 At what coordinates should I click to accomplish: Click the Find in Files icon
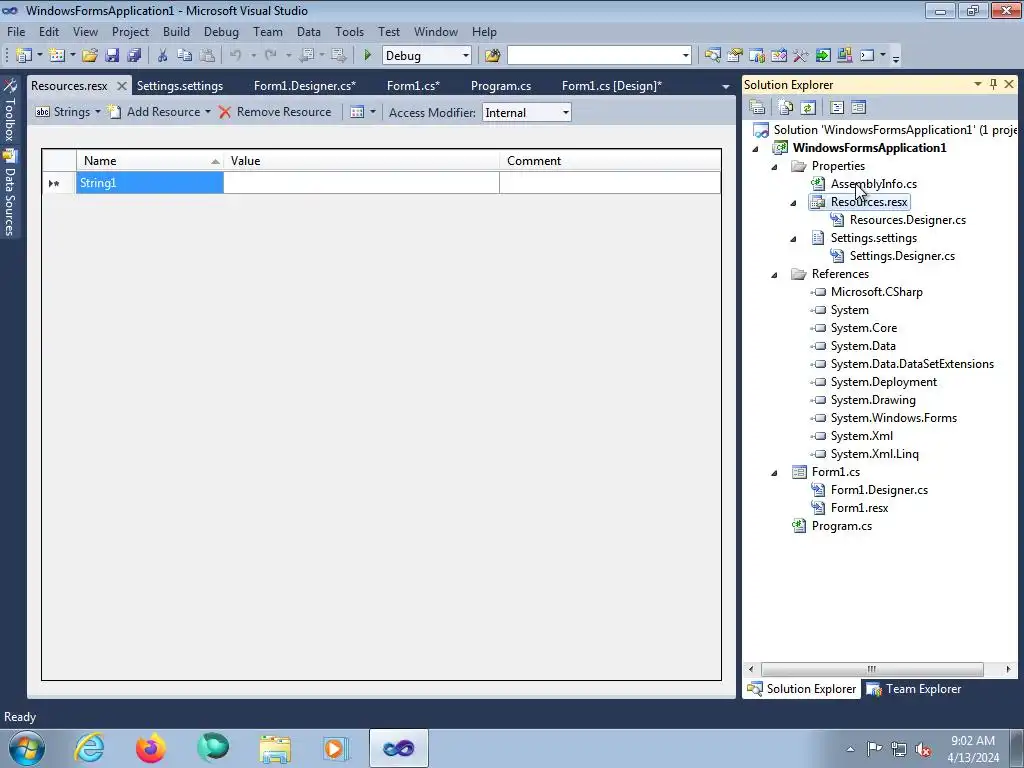[x=492, y=56]
